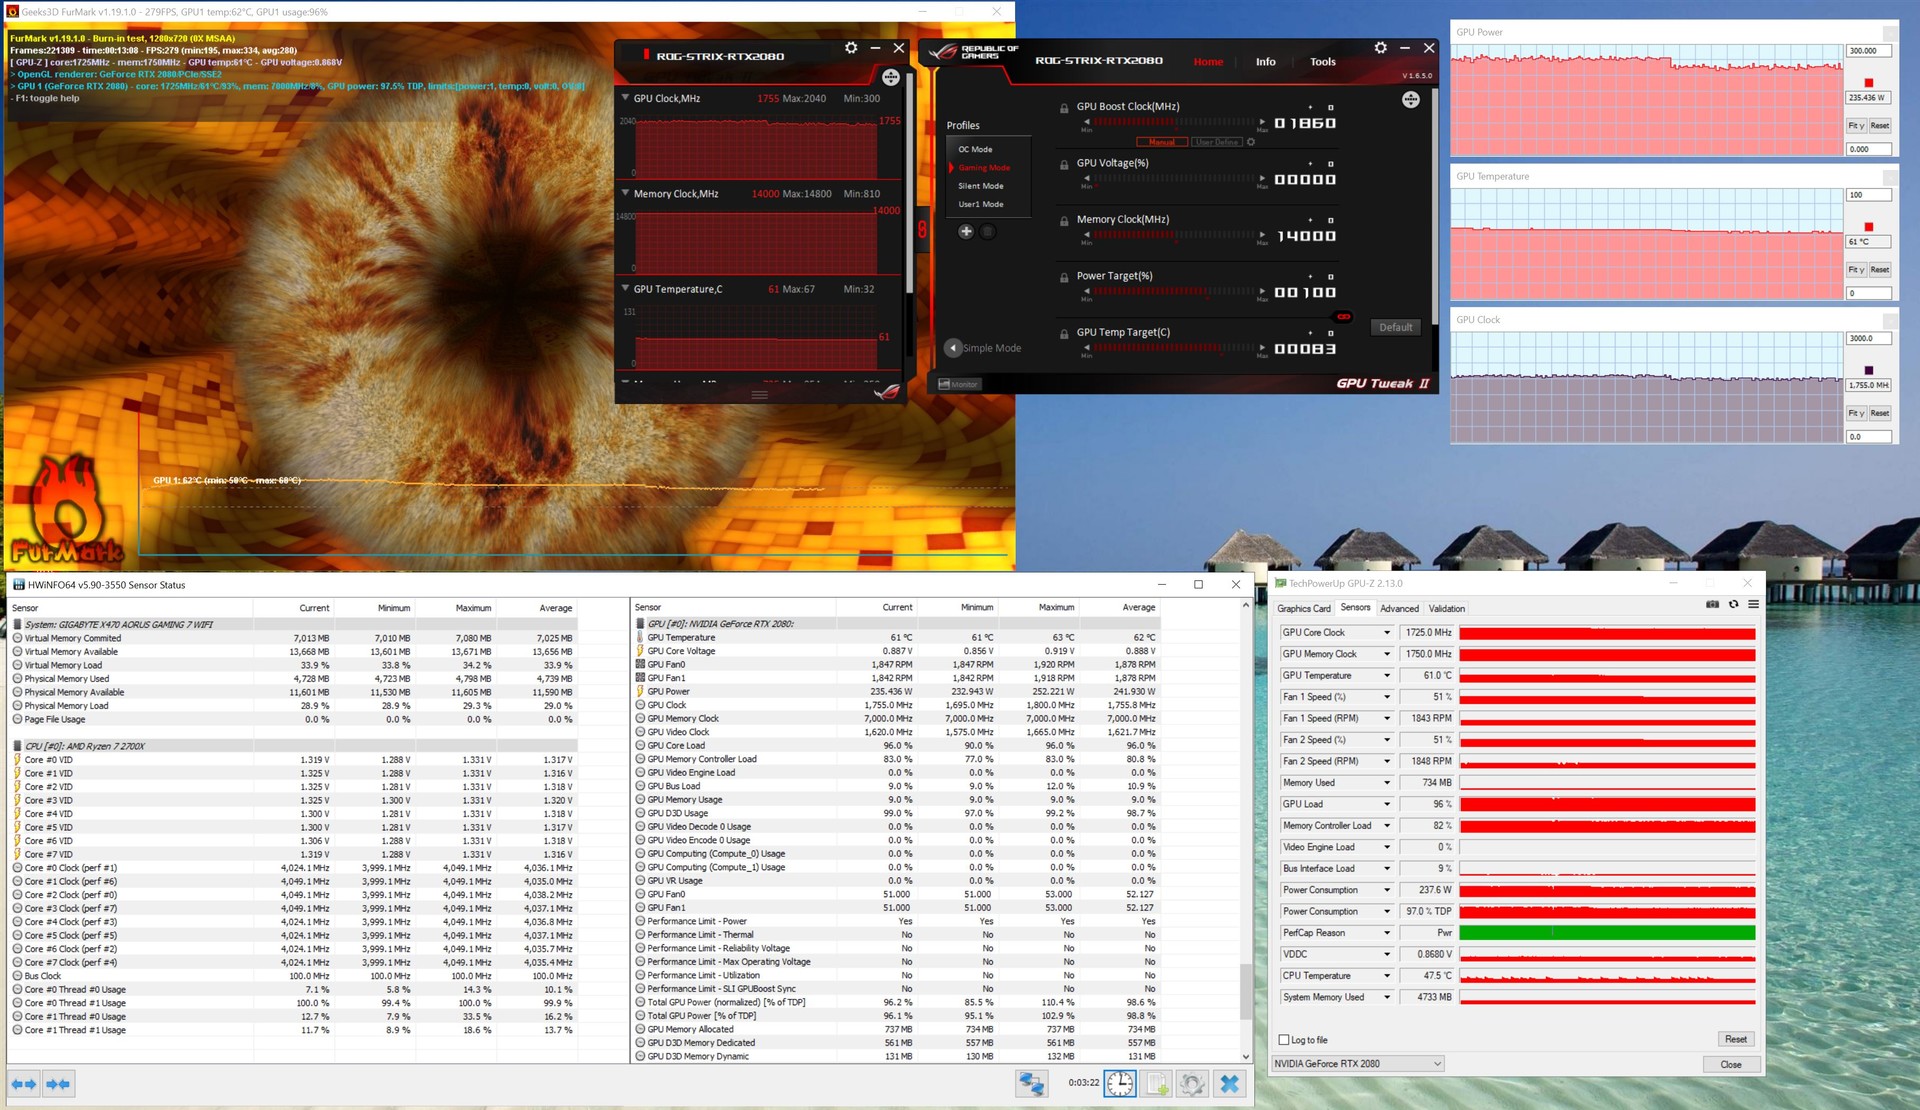This screenshot has width=1920, height=1110.
Task: Open NVIDIA GeForce RTX 2080 device dropdown
Action: 1357,1064
